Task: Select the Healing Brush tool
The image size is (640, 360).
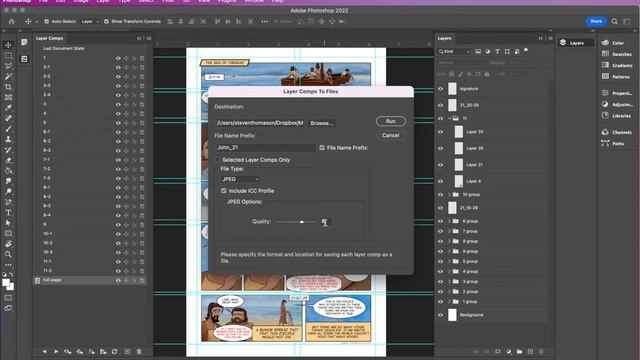Action: (x=8, y=118)
